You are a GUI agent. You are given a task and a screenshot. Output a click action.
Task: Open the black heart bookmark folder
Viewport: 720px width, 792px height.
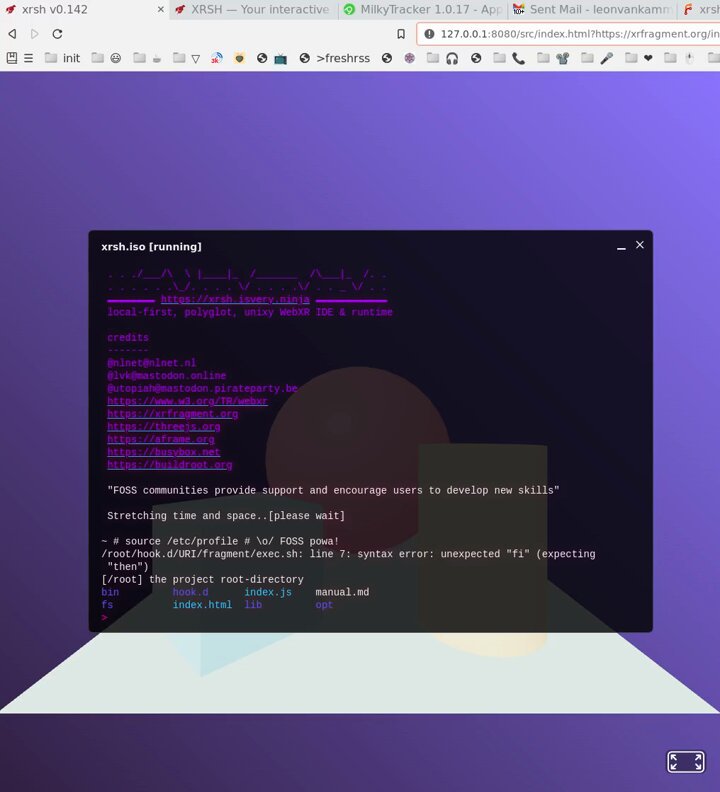(x=640, y=58)
